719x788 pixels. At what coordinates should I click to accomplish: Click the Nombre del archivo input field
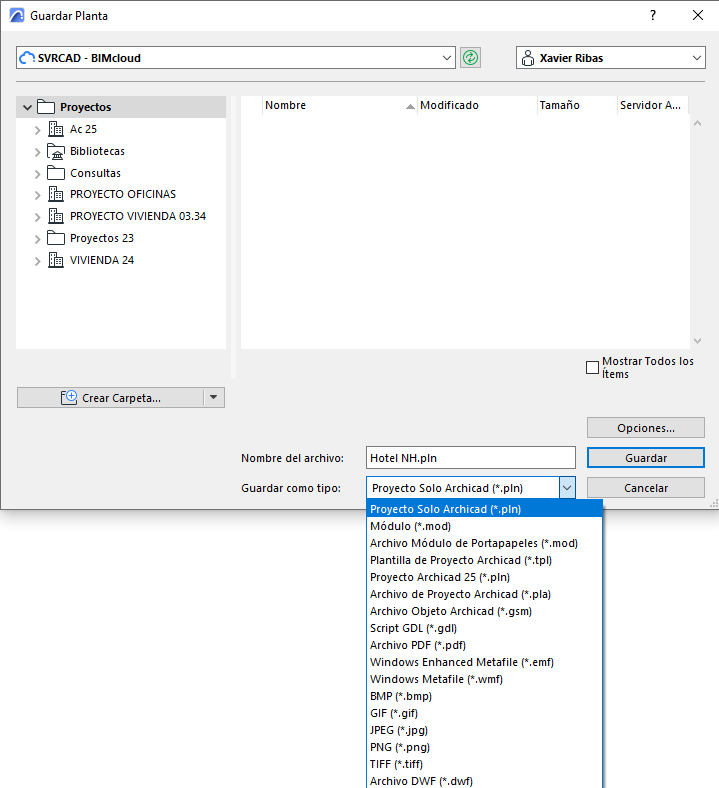[x=471, y=458]
